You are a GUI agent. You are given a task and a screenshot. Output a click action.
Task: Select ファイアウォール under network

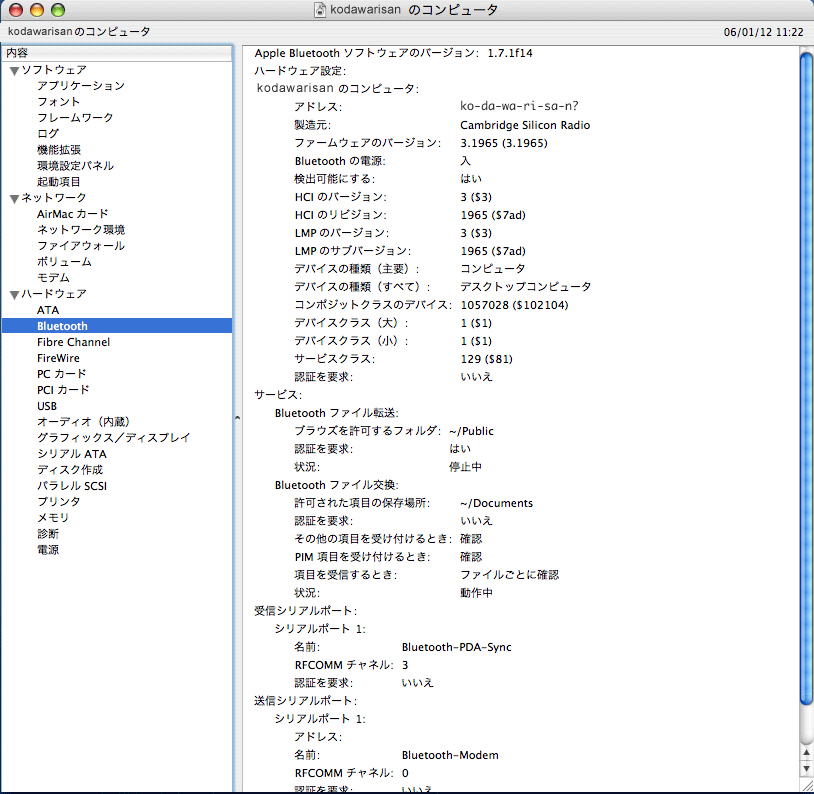pos(80,246)
